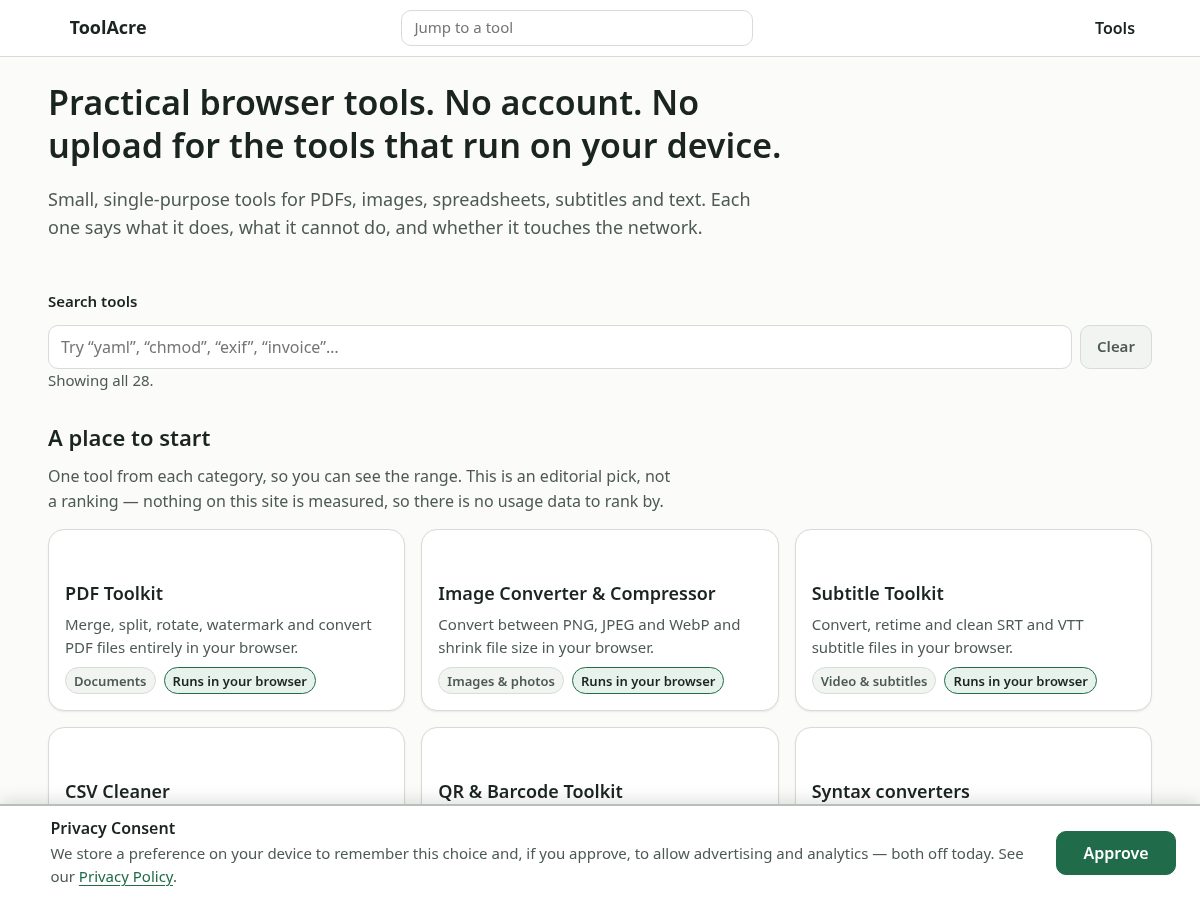The image size is (1200, 900).
Task: Select the Video & subtitles category tag
Action: click(x=874, y=681)
